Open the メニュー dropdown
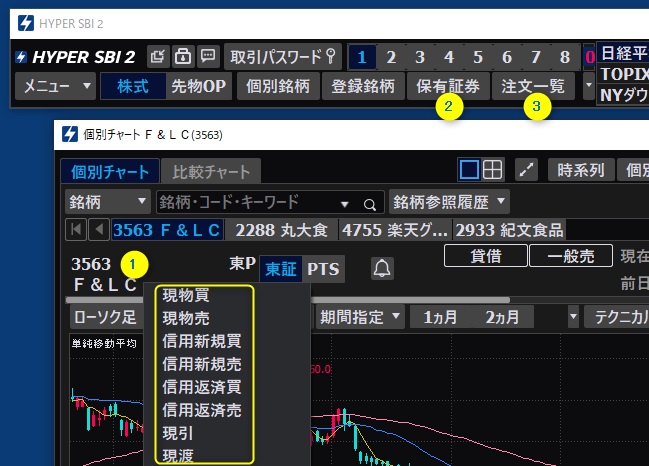649x466 pixels. click(x=55, y=86)
